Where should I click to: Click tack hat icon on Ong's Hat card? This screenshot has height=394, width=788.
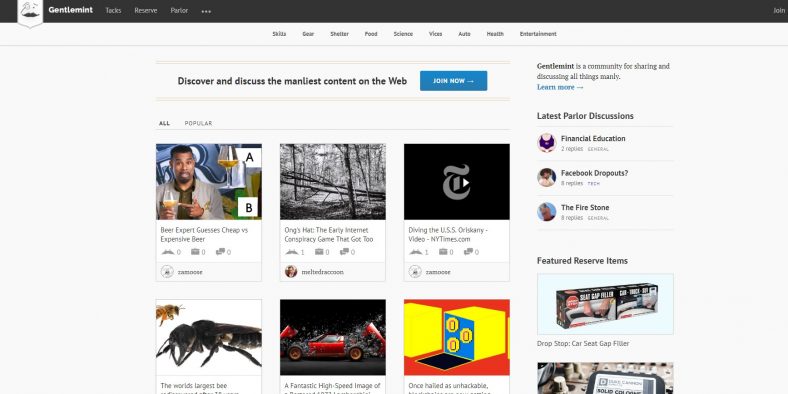pos(291,252)
